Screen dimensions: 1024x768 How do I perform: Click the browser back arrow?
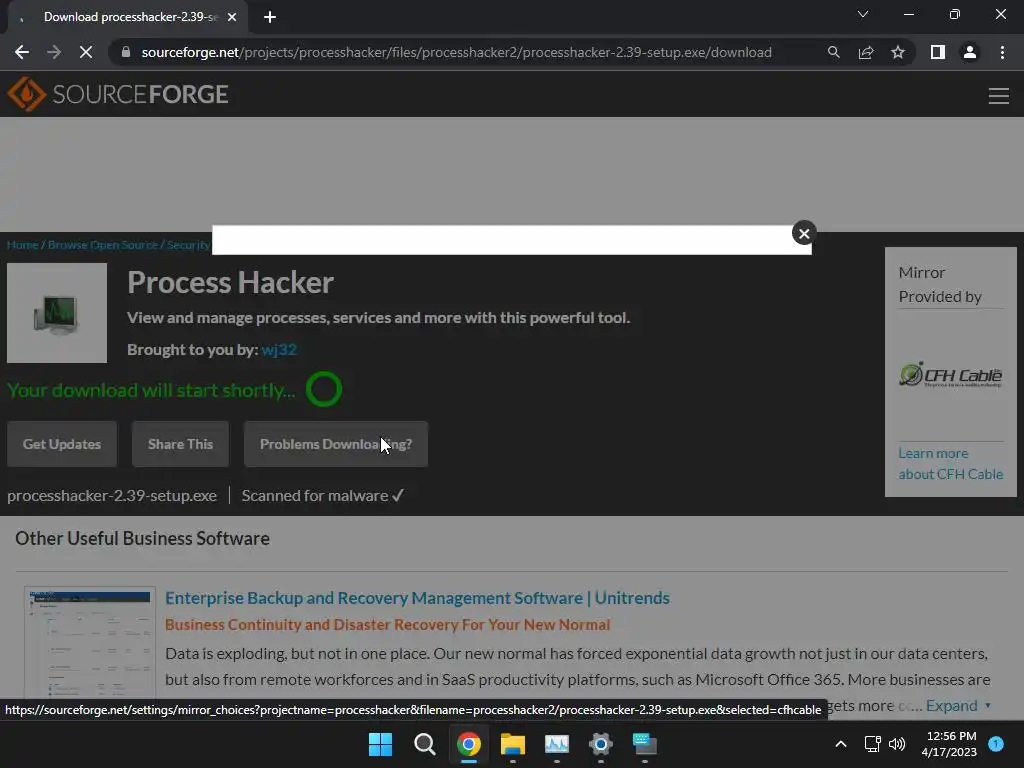tap(22, 52)
